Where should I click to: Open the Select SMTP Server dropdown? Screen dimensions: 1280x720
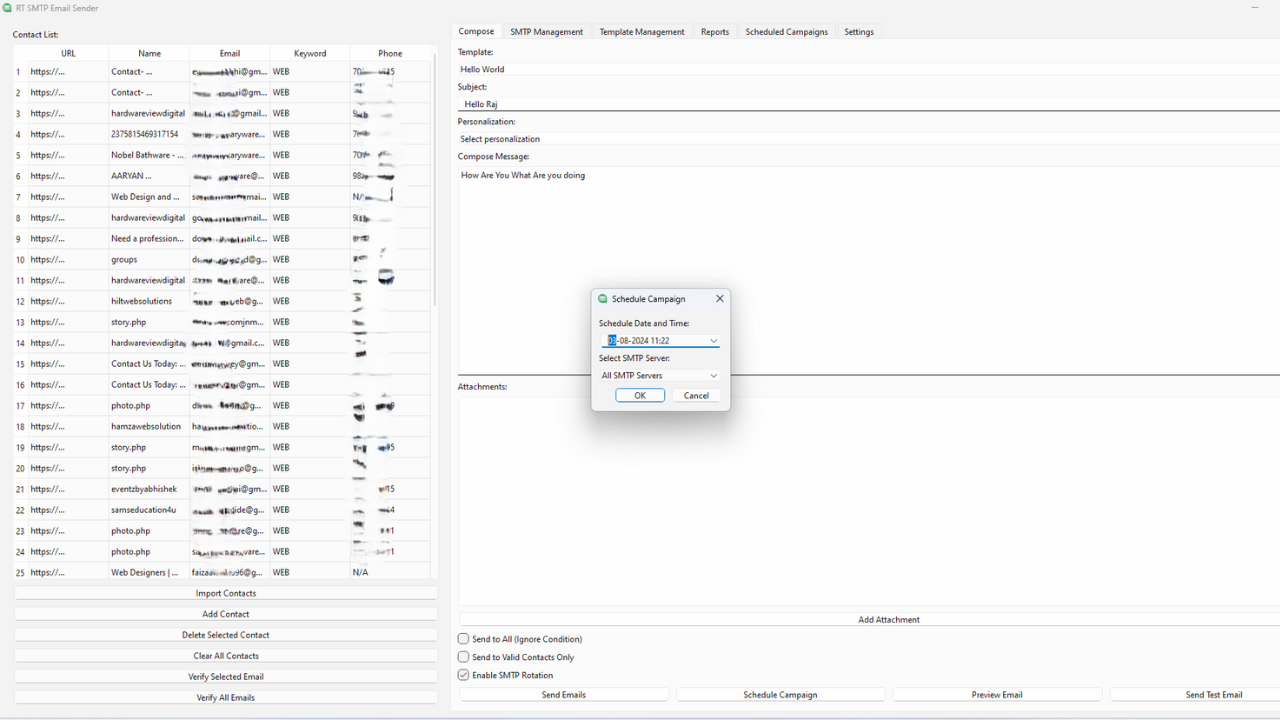(713, 375)
